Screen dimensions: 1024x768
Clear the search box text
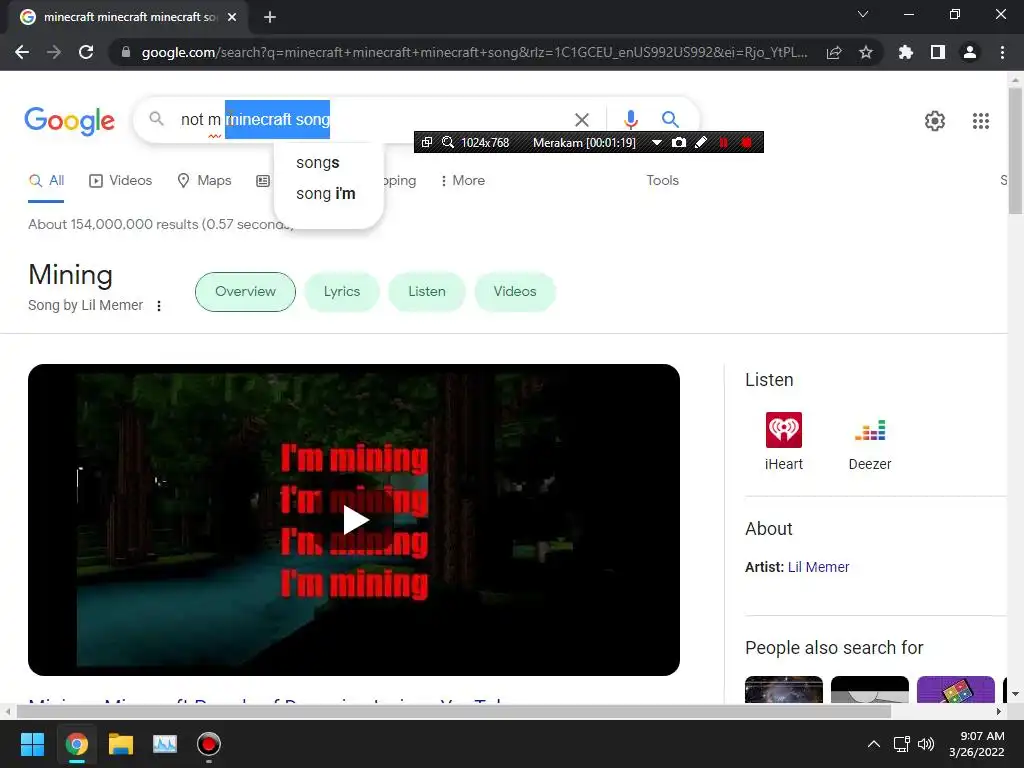click(581, 120)
